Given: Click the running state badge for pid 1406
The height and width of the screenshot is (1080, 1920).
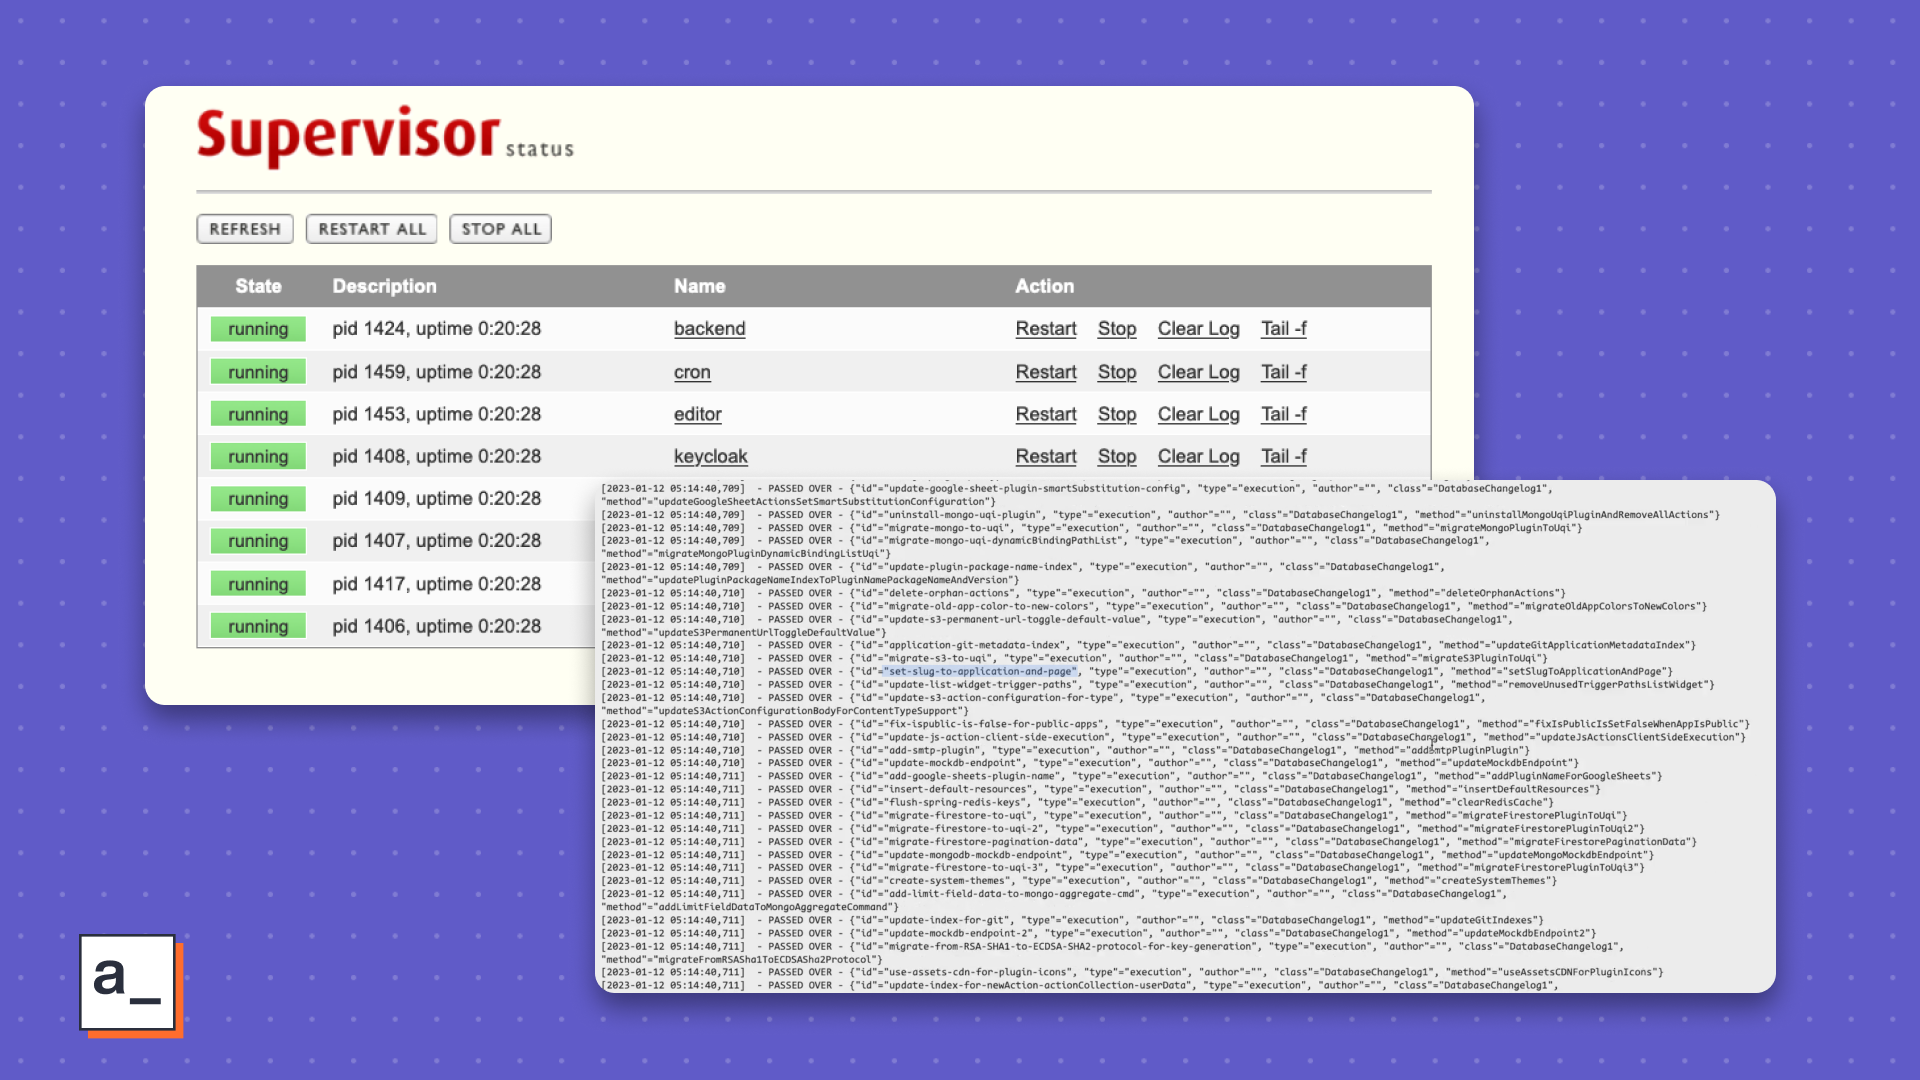Looking at the screenshot, I should pos(258,627).
